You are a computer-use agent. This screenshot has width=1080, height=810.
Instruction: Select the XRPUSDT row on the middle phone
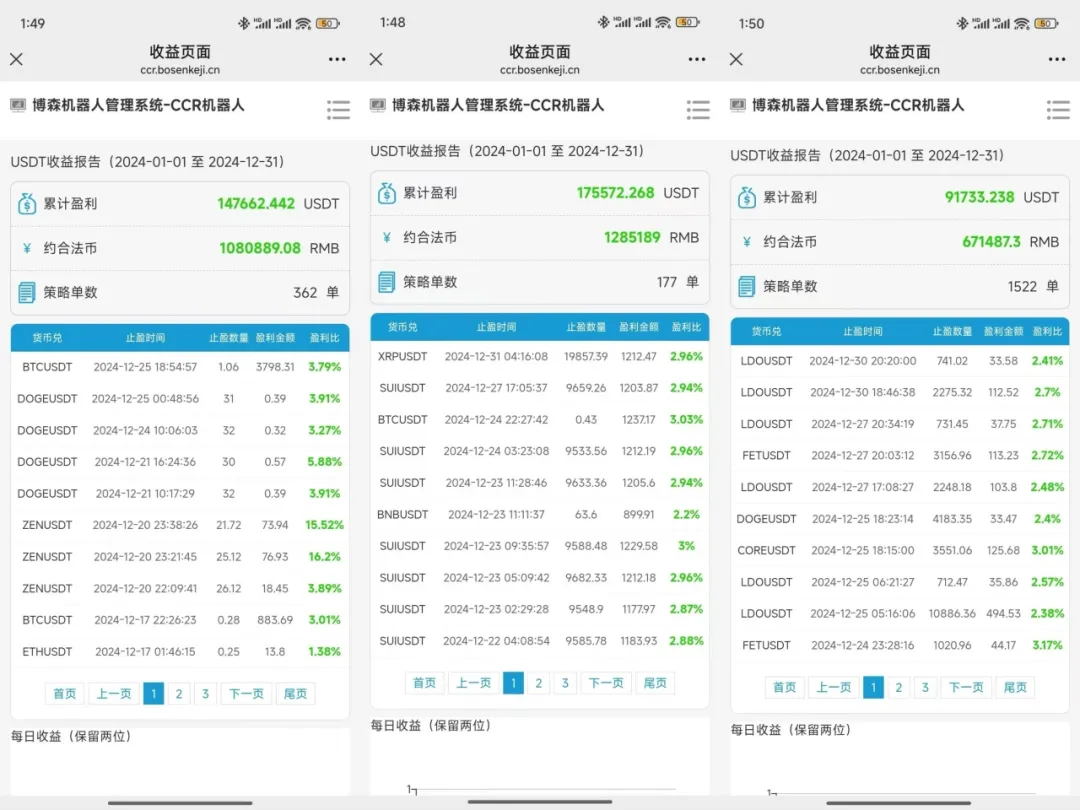tap(540, 356)
